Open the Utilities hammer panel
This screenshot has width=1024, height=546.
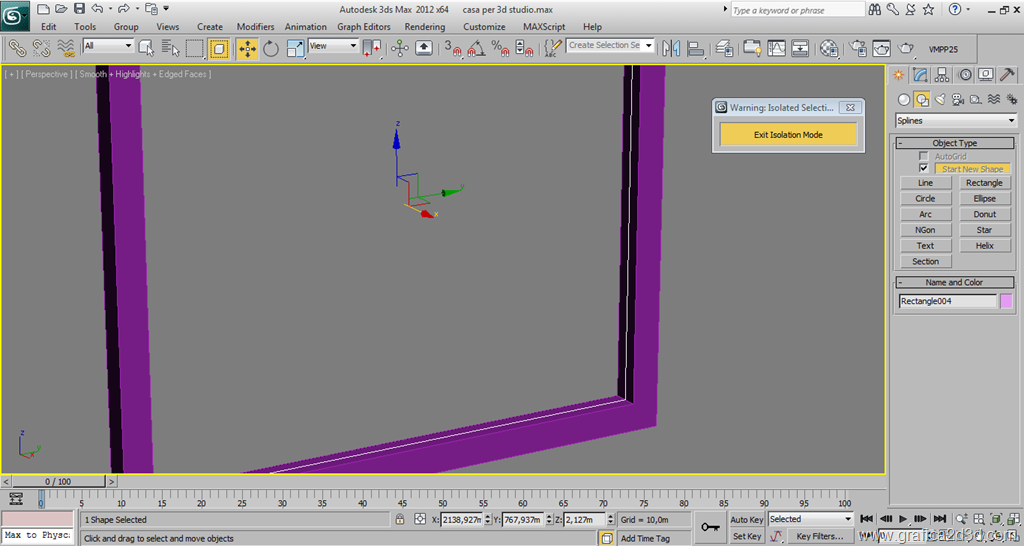click(x=1008, y=75)
